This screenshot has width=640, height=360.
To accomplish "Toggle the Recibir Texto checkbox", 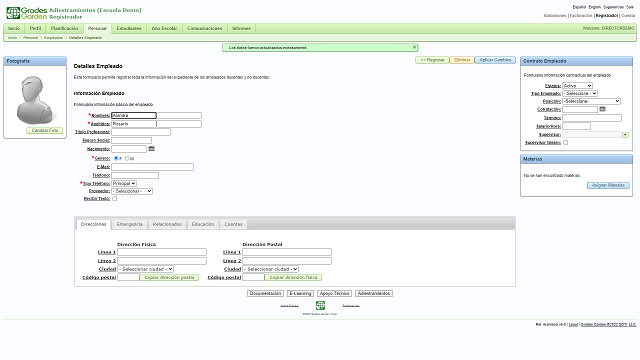I will [115, 198].
